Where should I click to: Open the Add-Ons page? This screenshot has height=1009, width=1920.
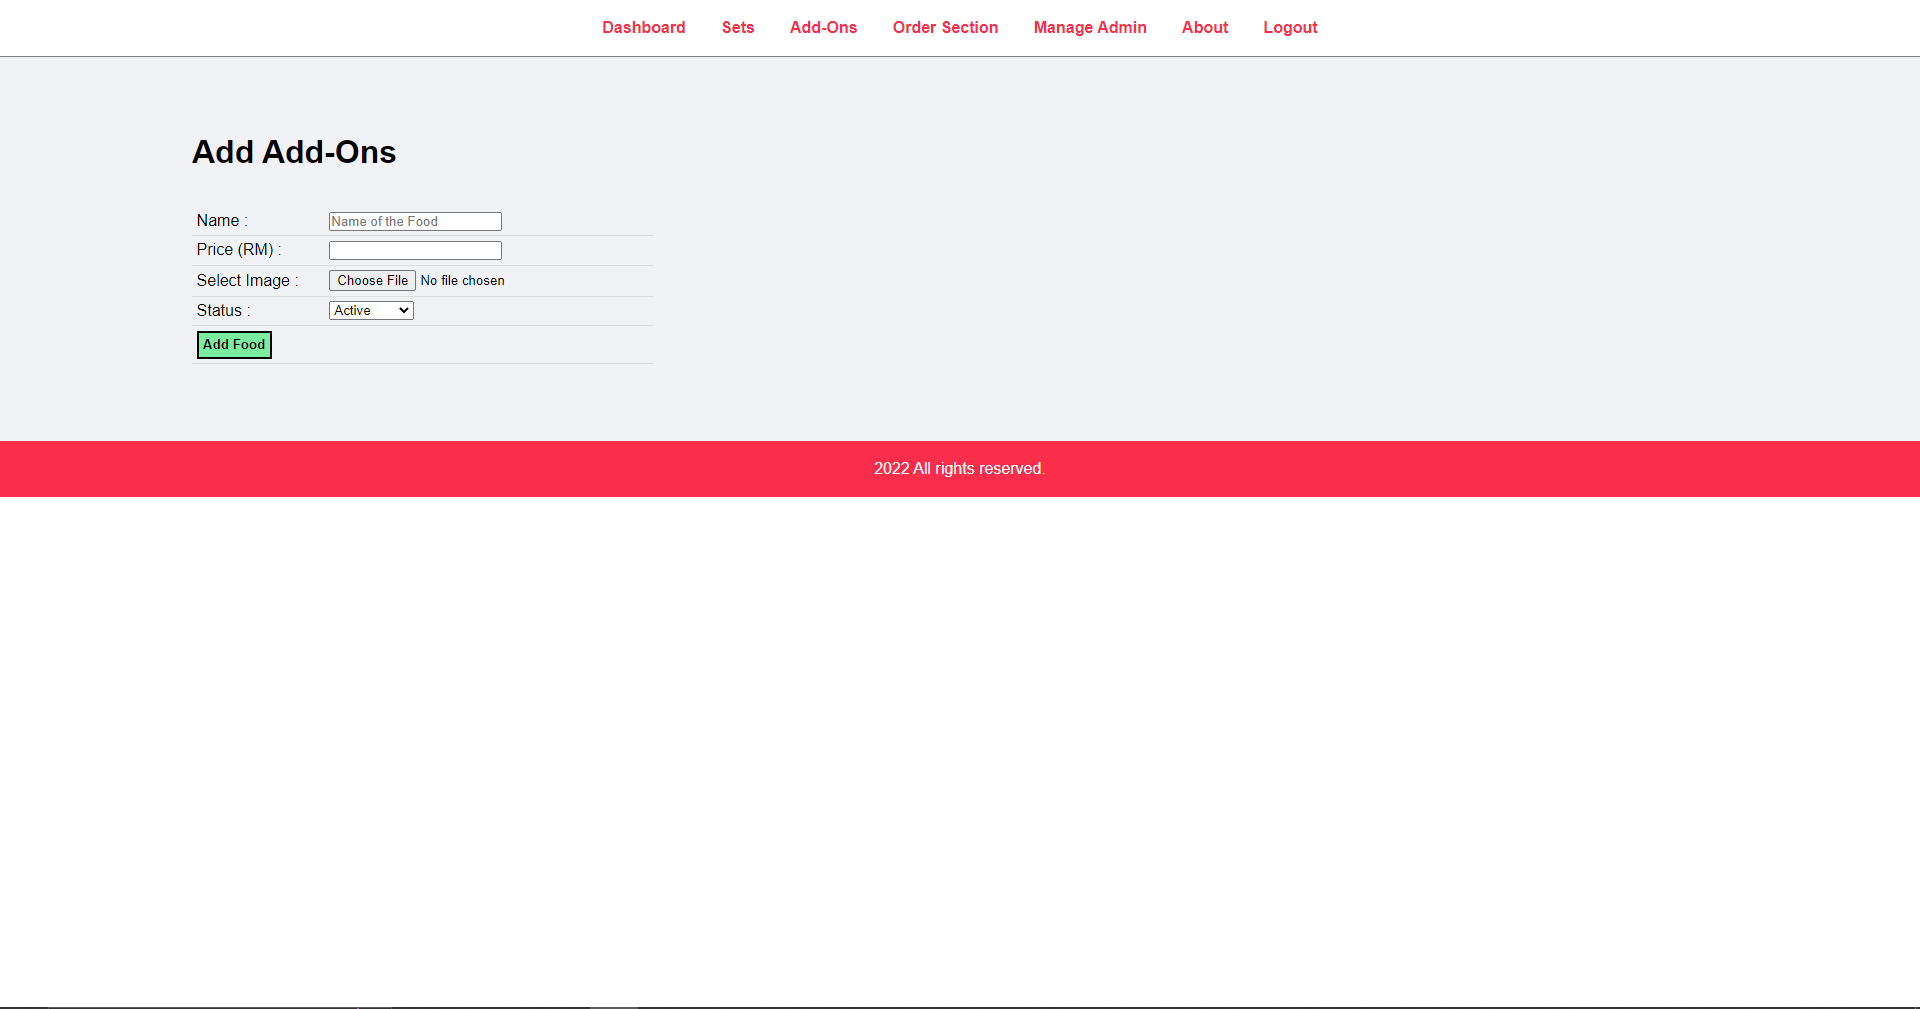823,27
